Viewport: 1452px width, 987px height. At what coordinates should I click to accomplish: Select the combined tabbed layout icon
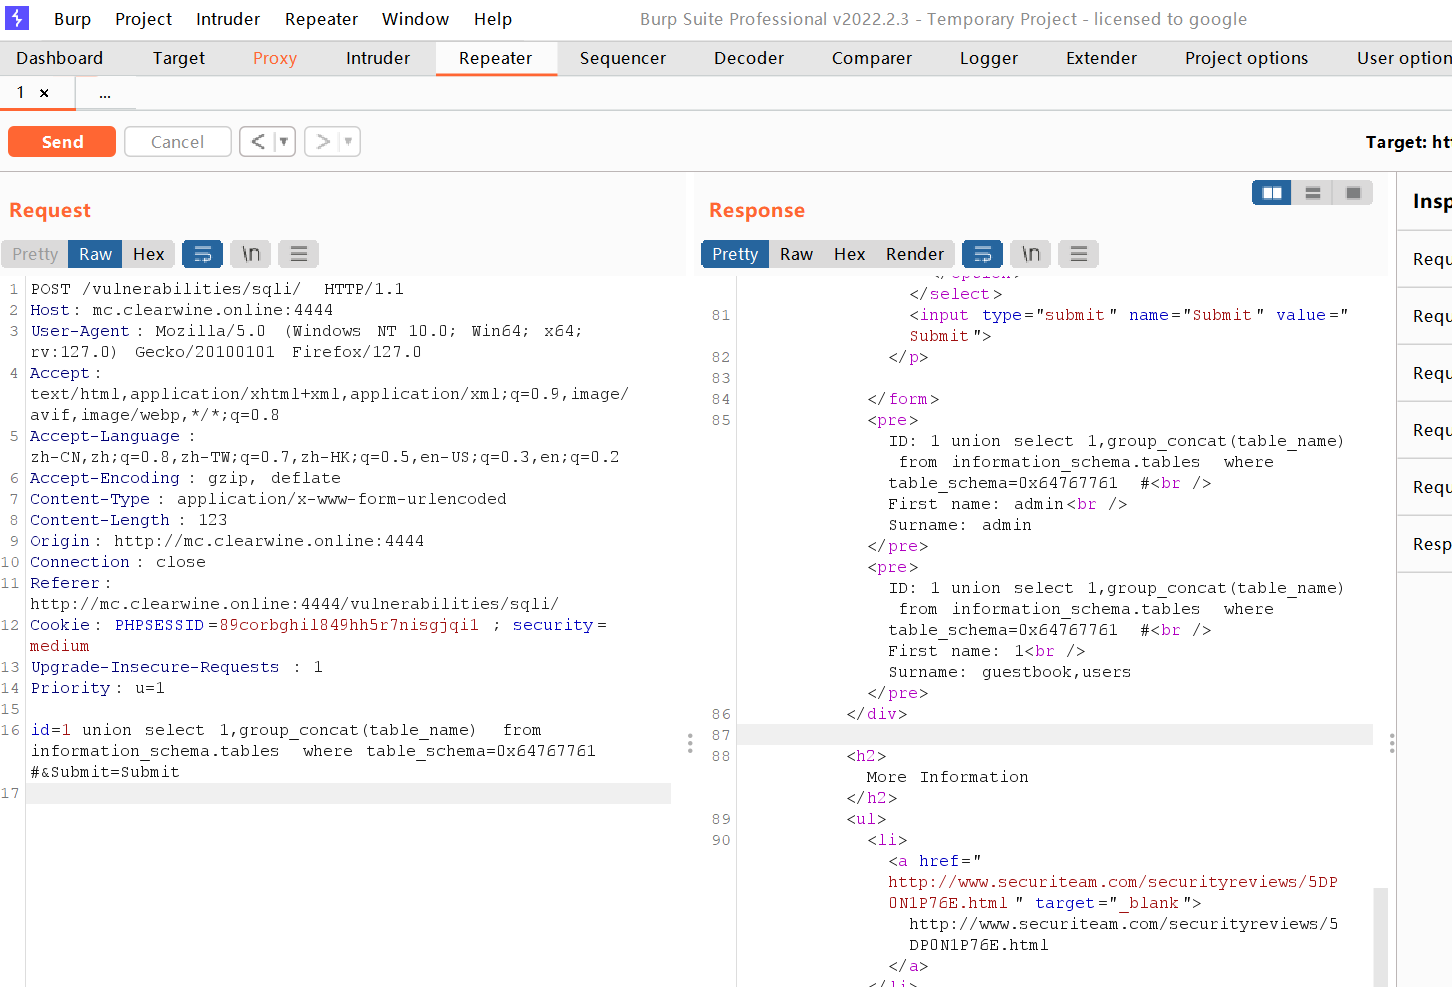tap(1353, 193)
